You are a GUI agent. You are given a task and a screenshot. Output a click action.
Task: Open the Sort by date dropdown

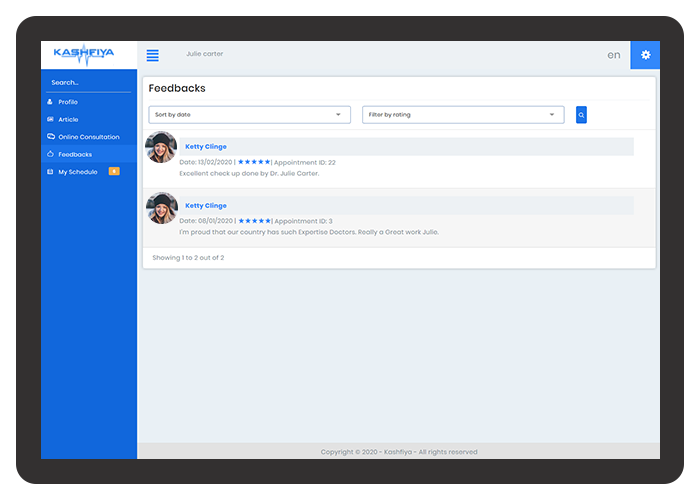[250, 115]
